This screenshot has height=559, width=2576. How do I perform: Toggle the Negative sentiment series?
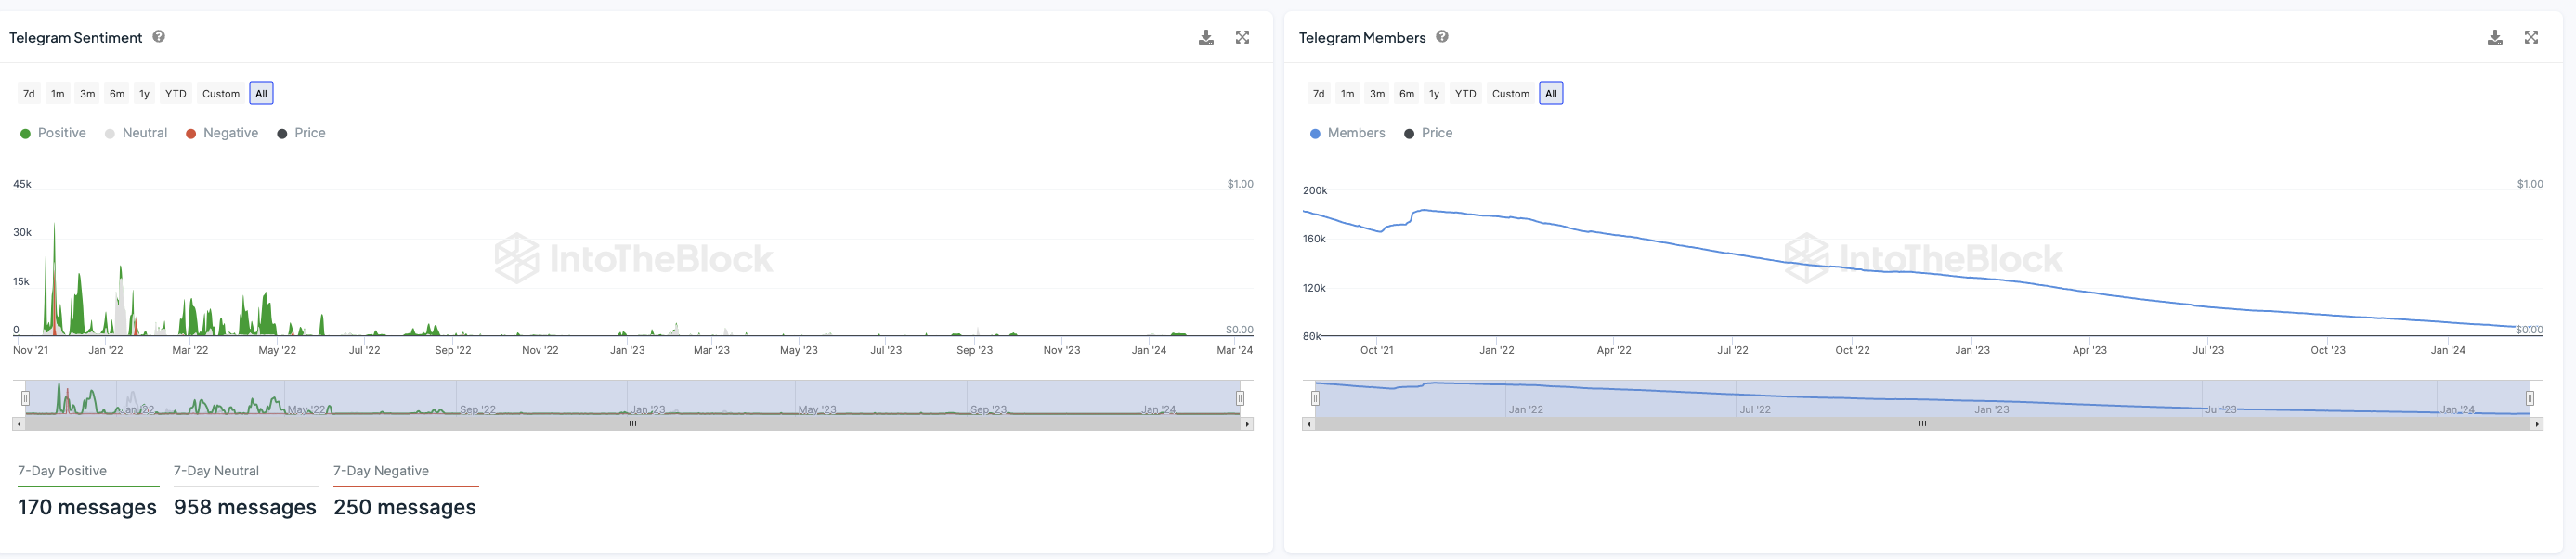click(222, 133)
